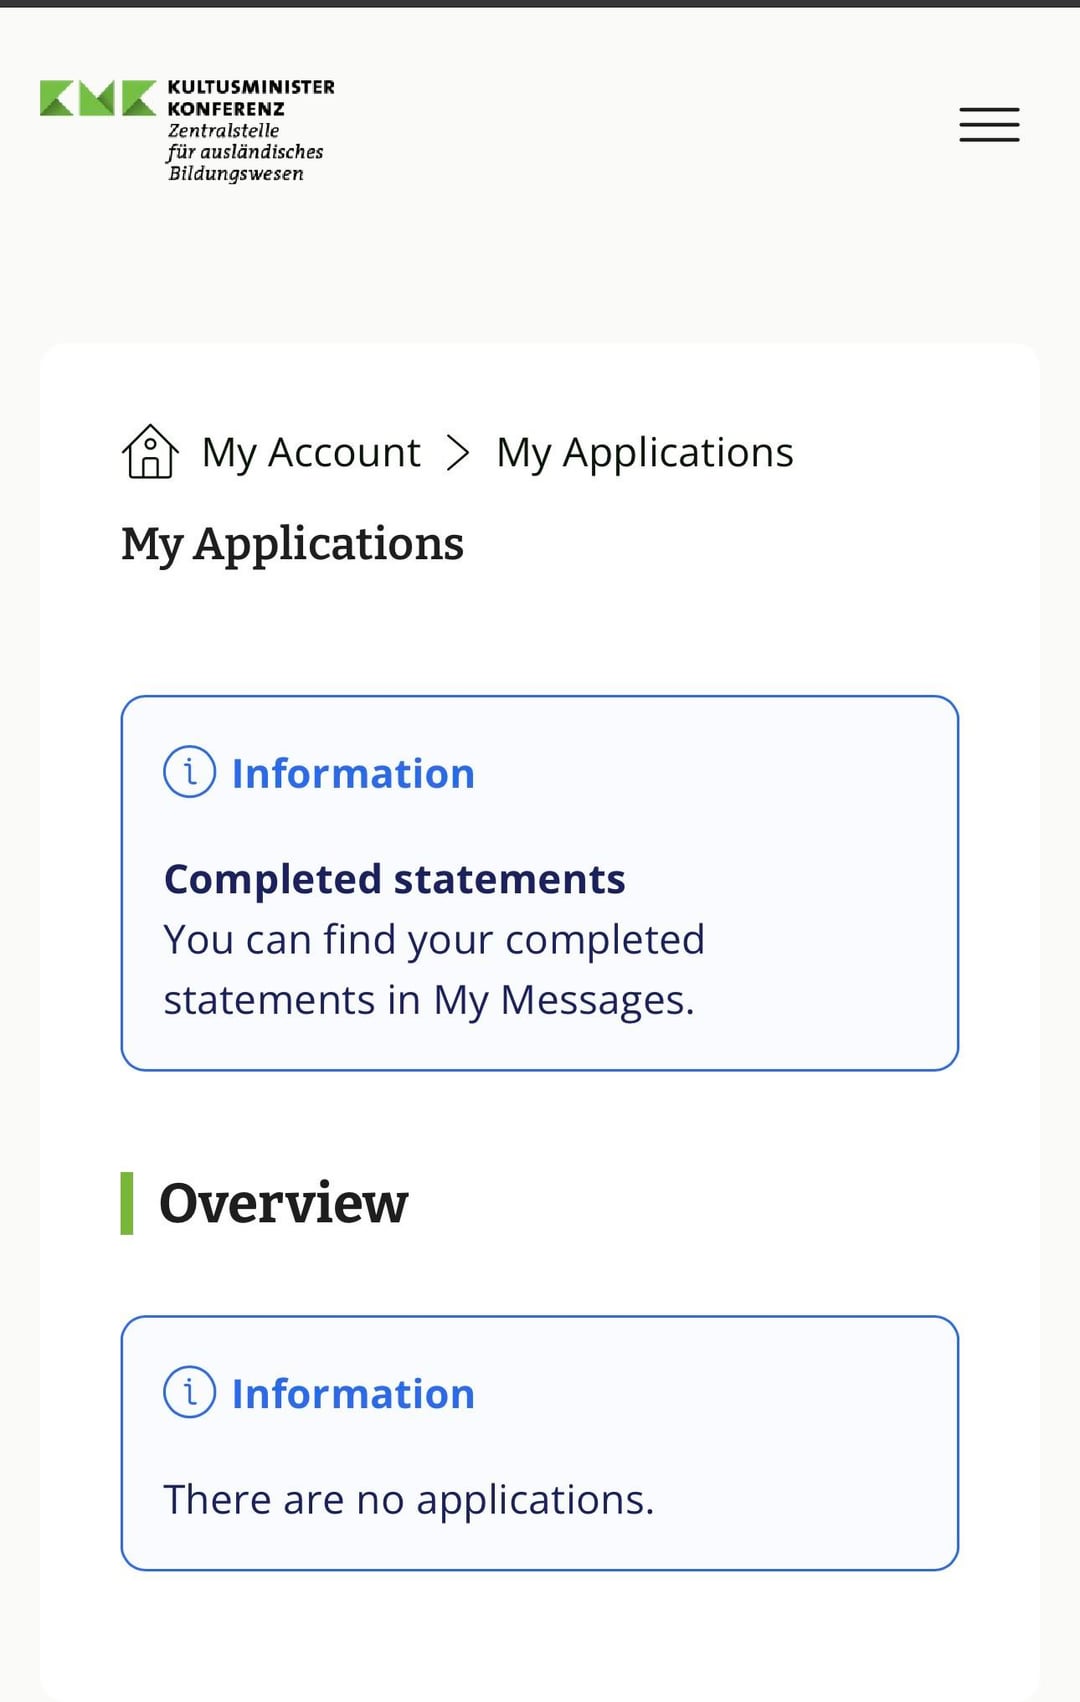Click 'There are no applications' message
This screenshot has width=1080, height=1702.
pos(408,1500)
